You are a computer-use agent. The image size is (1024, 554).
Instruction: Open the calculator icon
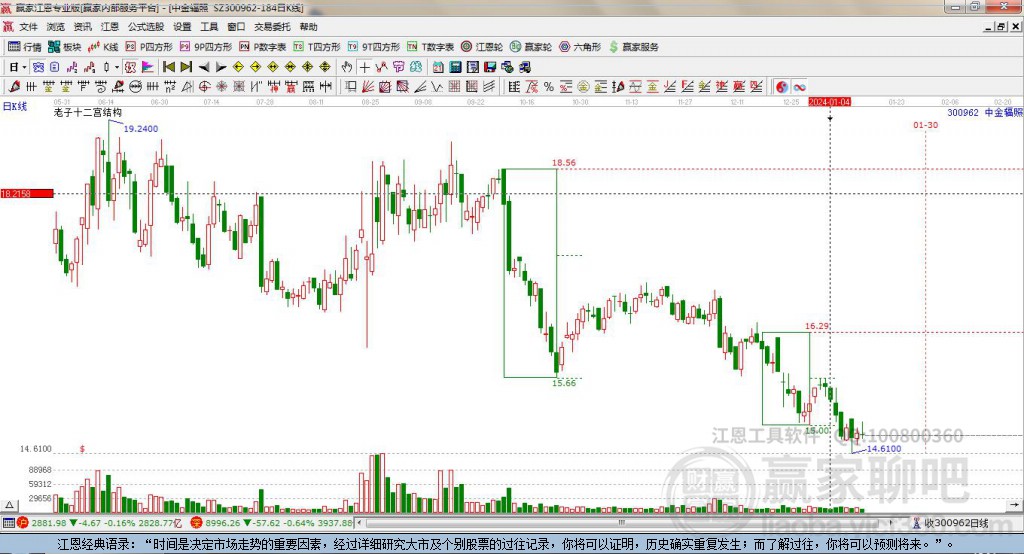[456, 67]
